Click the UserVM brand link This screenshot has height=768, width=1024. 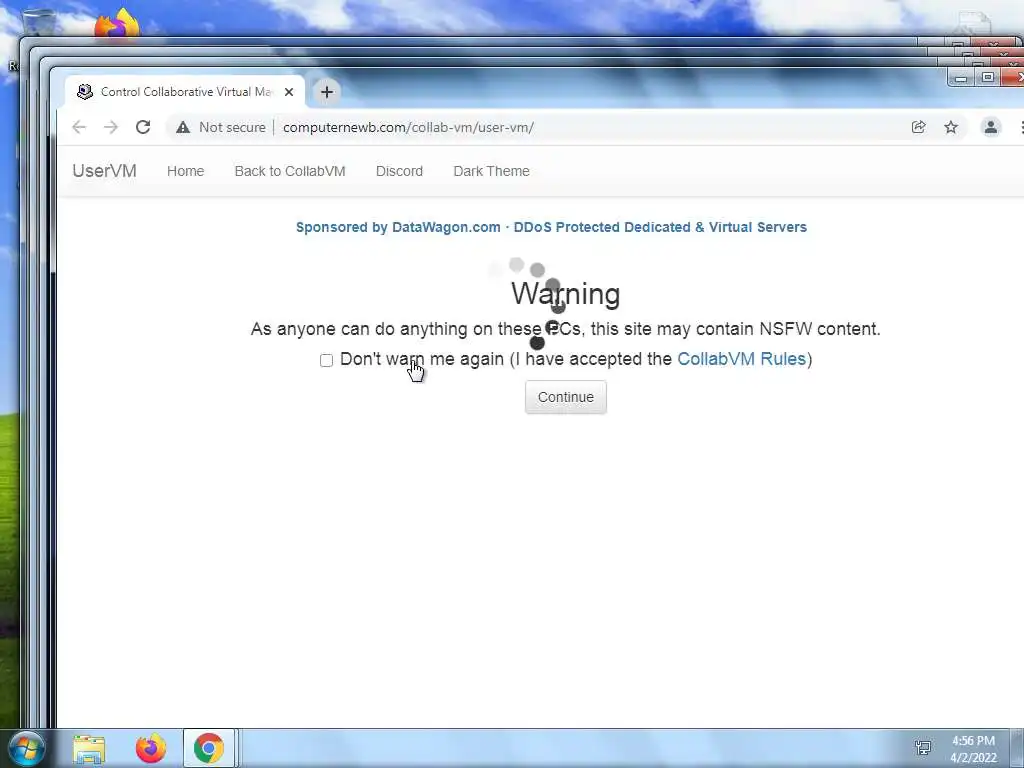(x=104, y=171)
